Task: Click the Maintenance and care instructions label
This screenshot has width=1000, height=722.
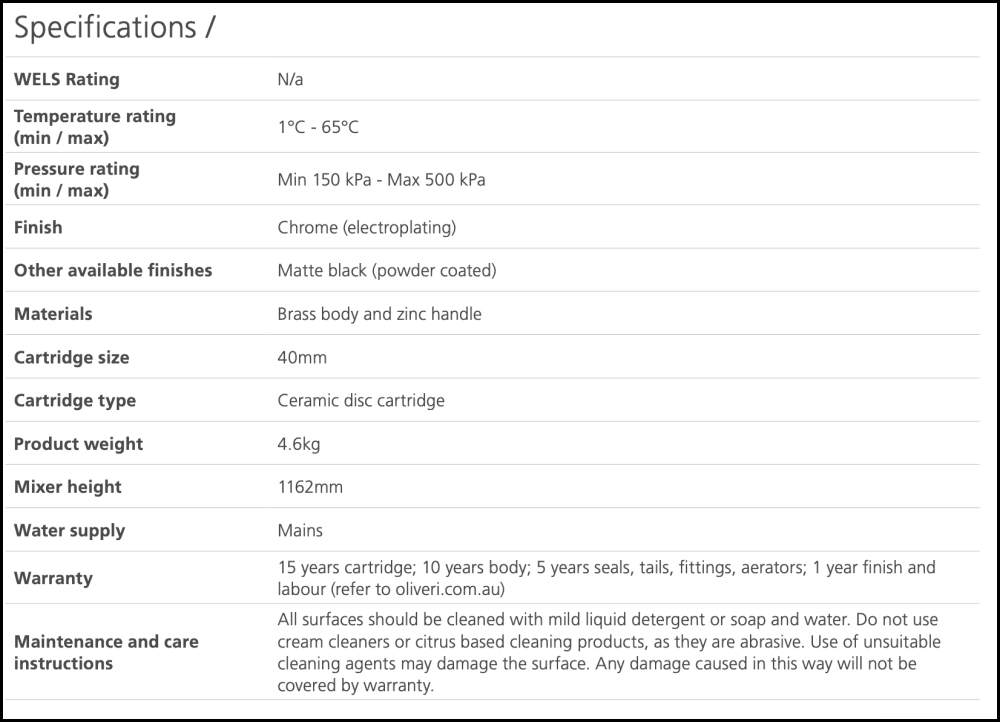Action: point(106,652)
